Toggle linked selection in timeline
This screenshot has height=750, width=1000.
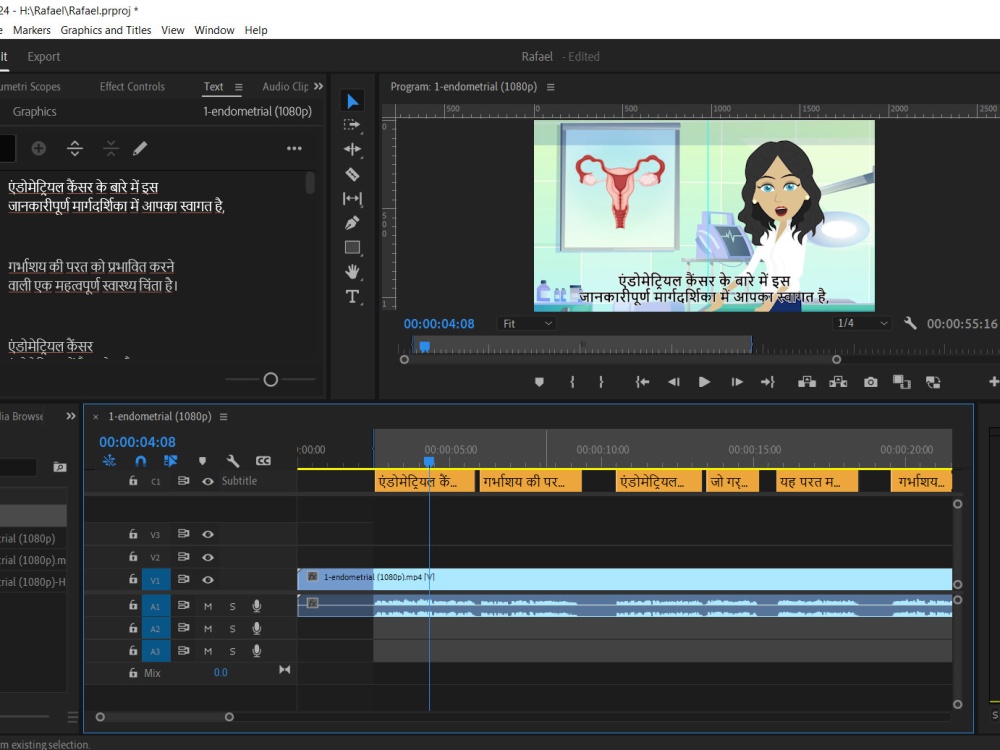point(170,460)
